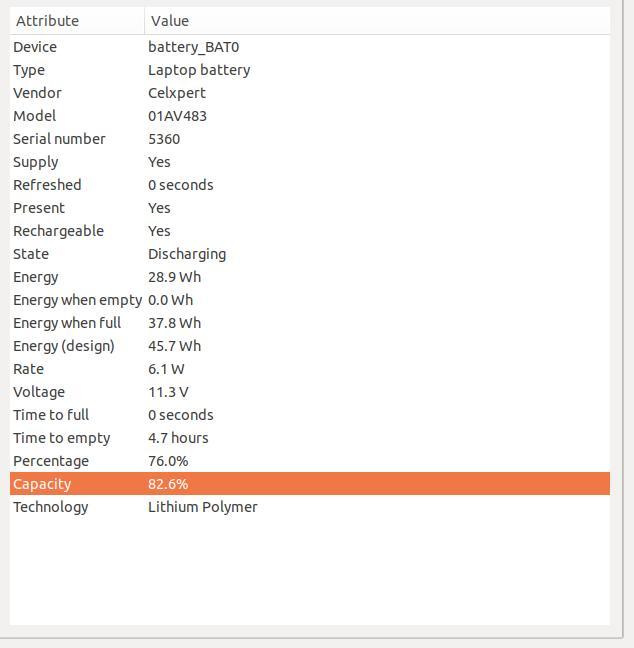
Task: Select the Type row Laptop battery
Action: [x=310, y=70]
